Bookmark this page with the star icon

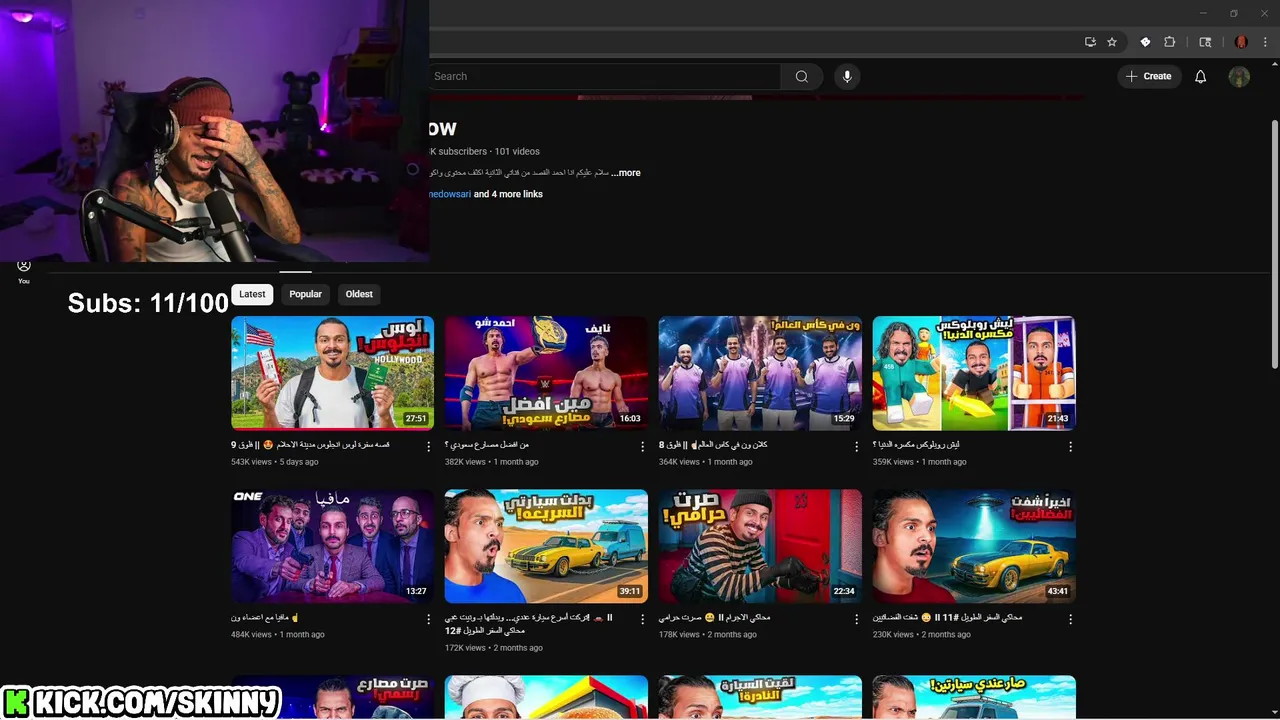pos(1112,42)
